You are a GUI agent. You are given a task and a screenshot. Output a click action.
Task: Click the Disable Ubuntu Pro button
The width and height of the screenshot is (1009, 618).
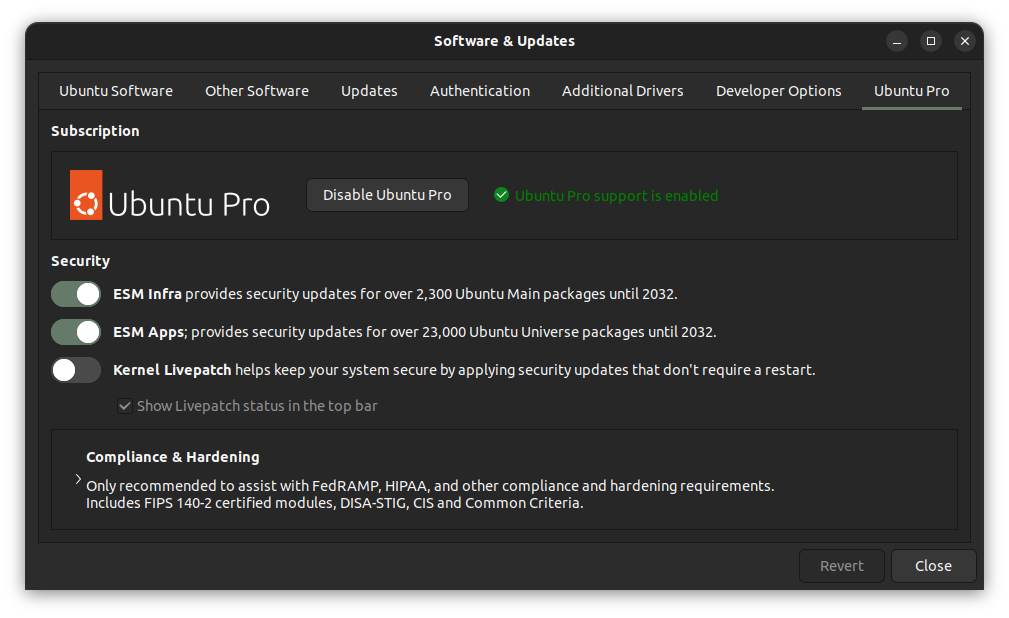point(387,195)
